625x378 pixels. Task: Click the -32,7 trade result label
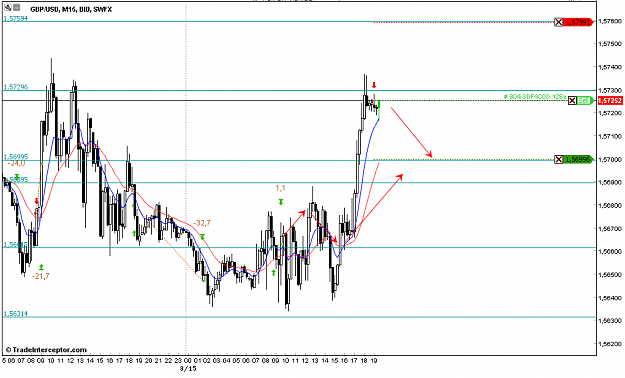coord(202,223)
